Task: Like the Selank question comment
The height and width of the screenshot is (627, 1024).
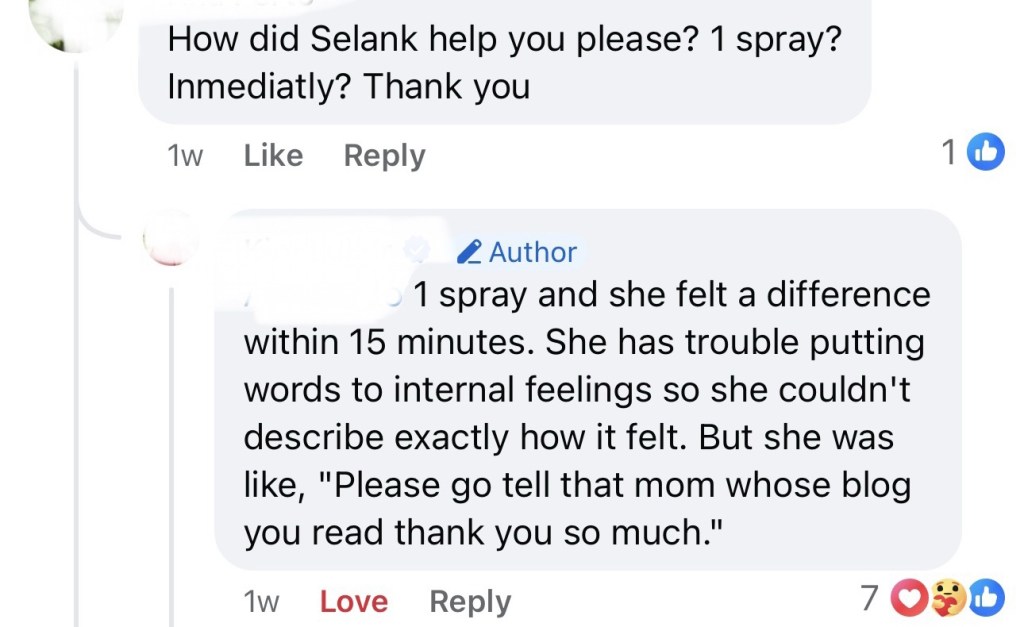Action: (273, 156)
